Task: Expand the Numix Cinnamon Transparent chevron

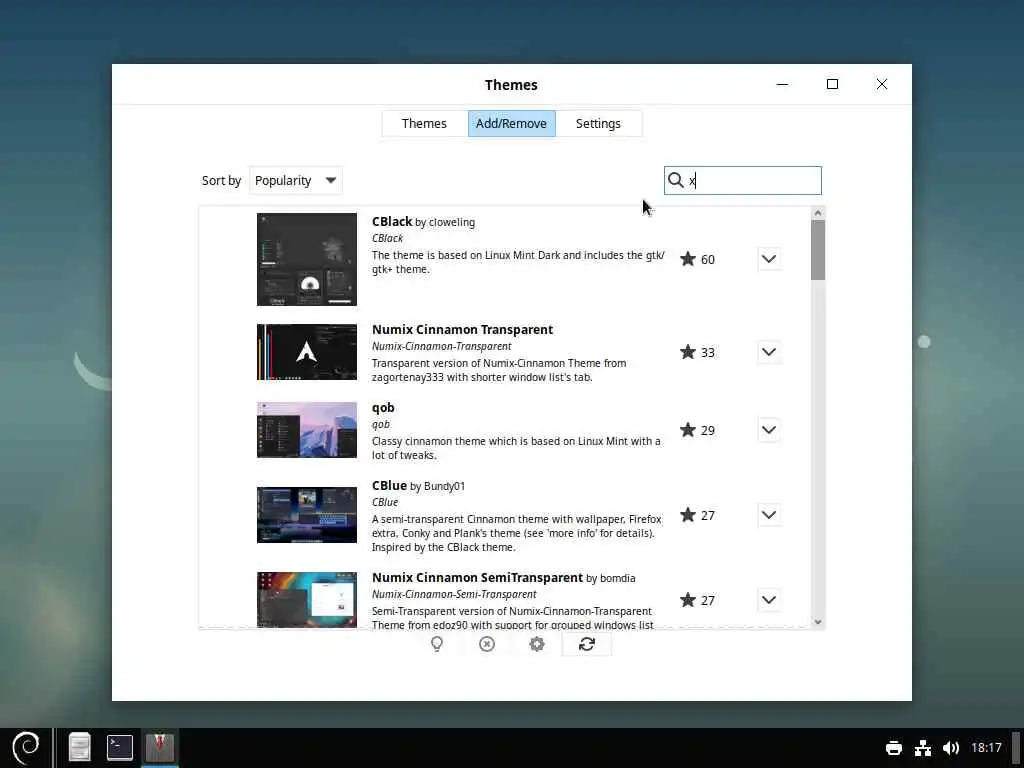Action: click(x=769, y=352)
